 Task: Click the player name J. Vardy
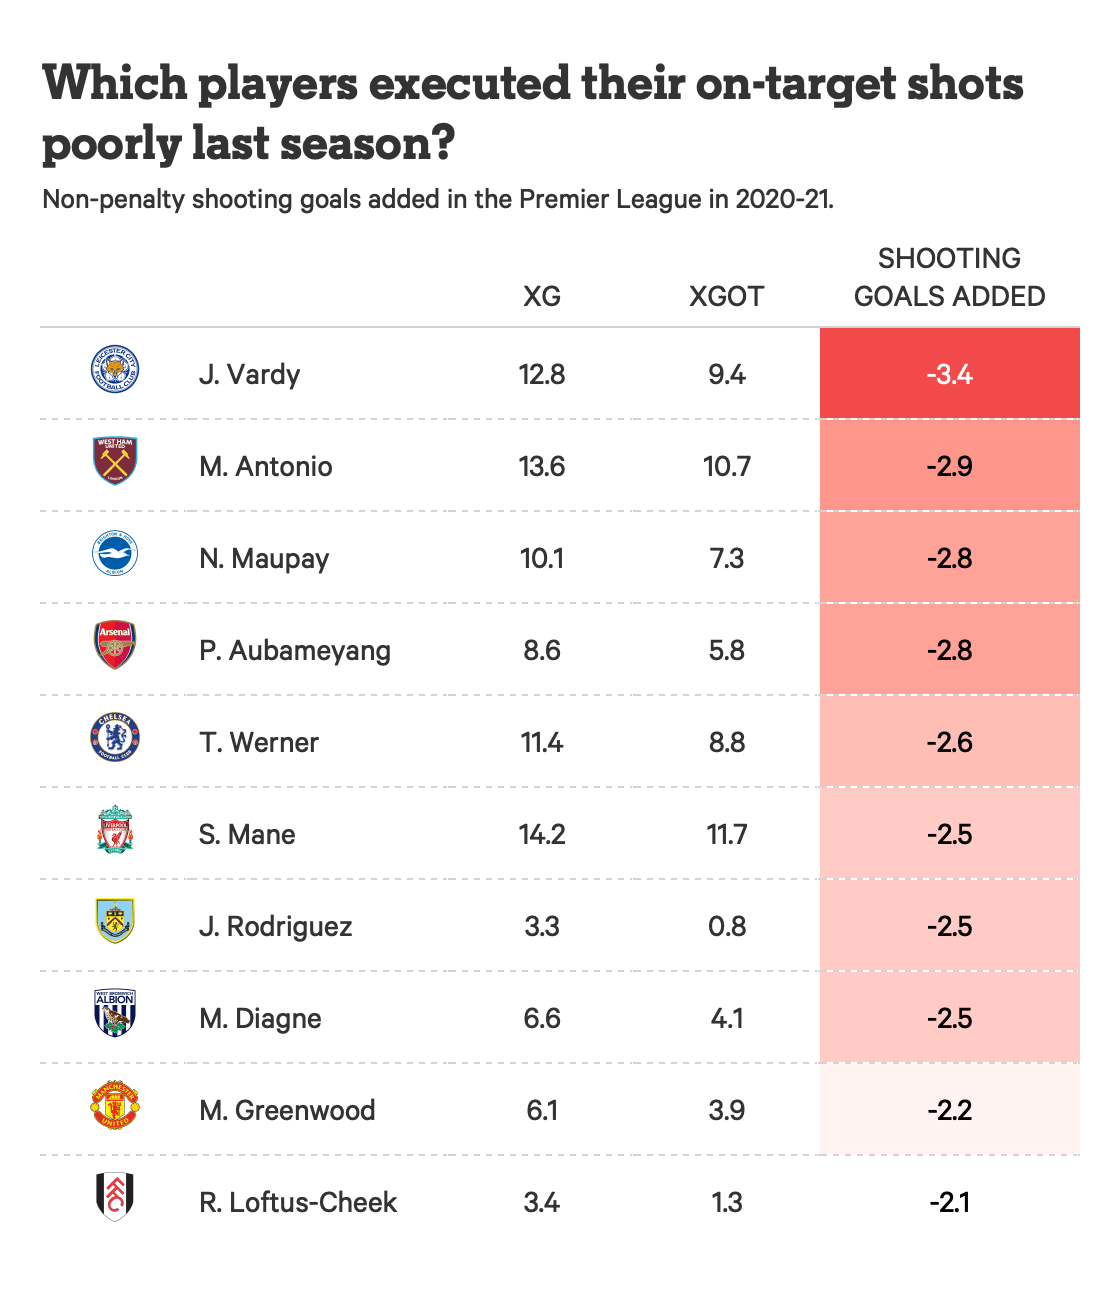pos(249,375)
